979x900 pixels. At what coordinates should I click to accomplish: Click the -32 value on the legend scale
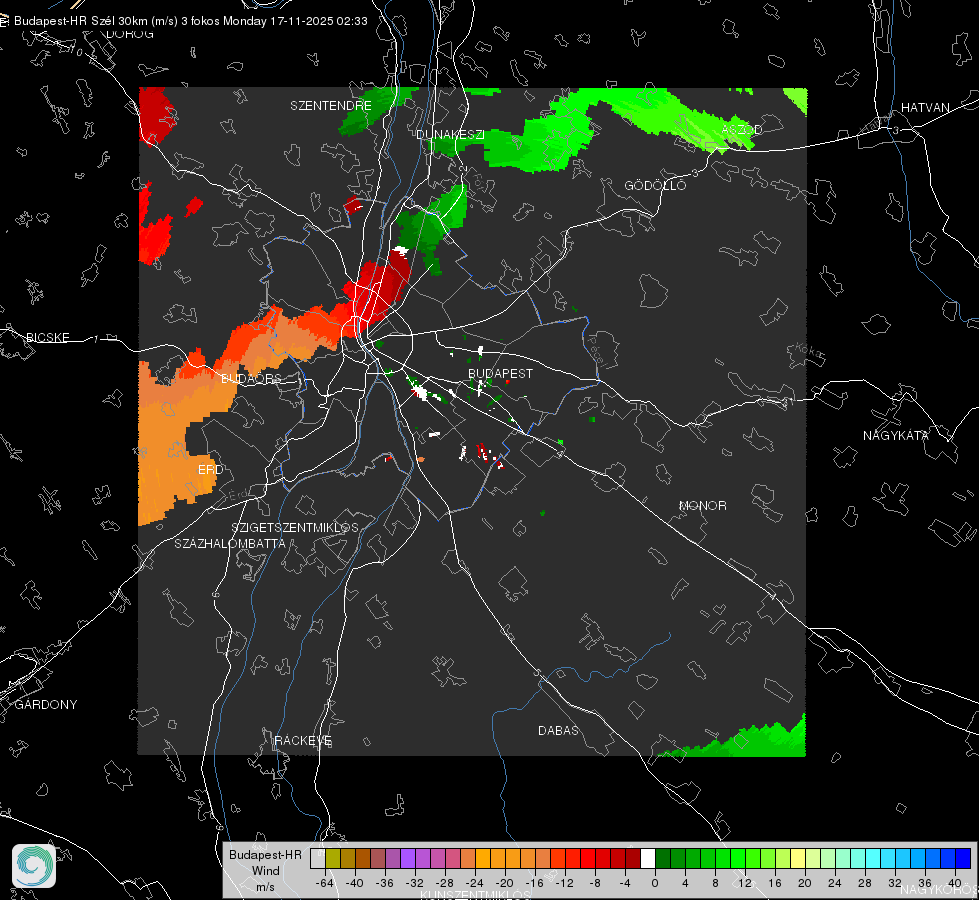tap(415, 883)
